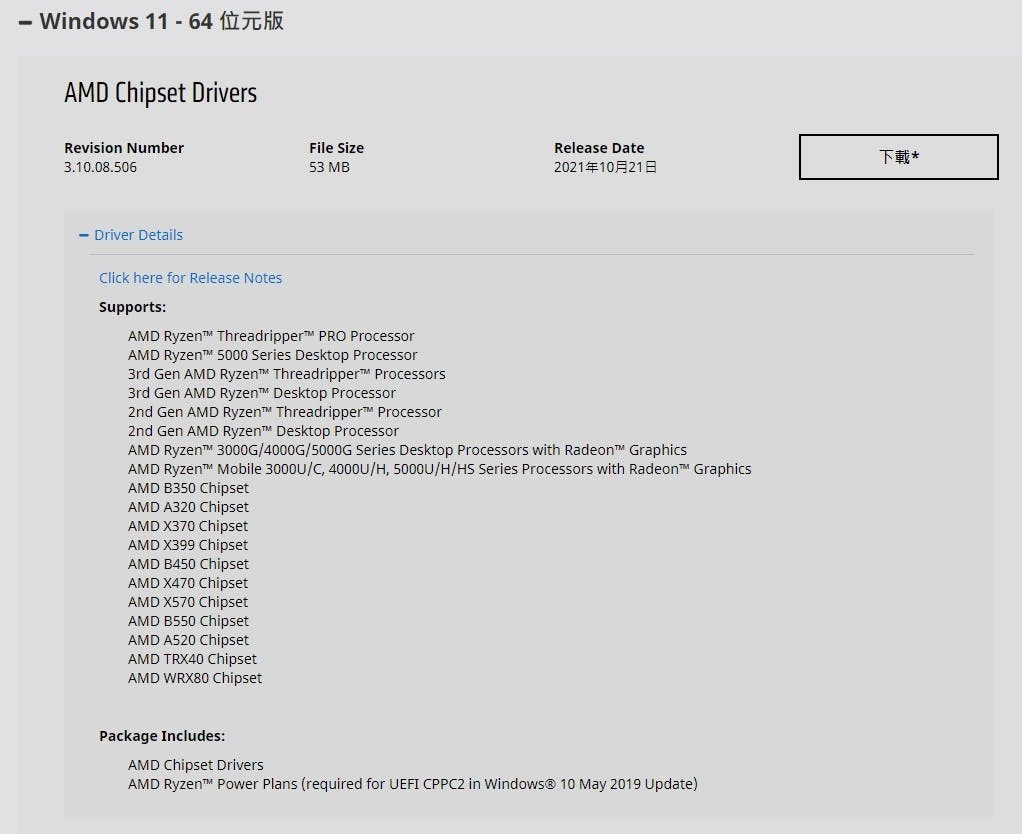Image resolution: width=1022 pixels, height=834 pixels.
Task: Click the release date 2021年10月21日
Action: tap(605, 167)
